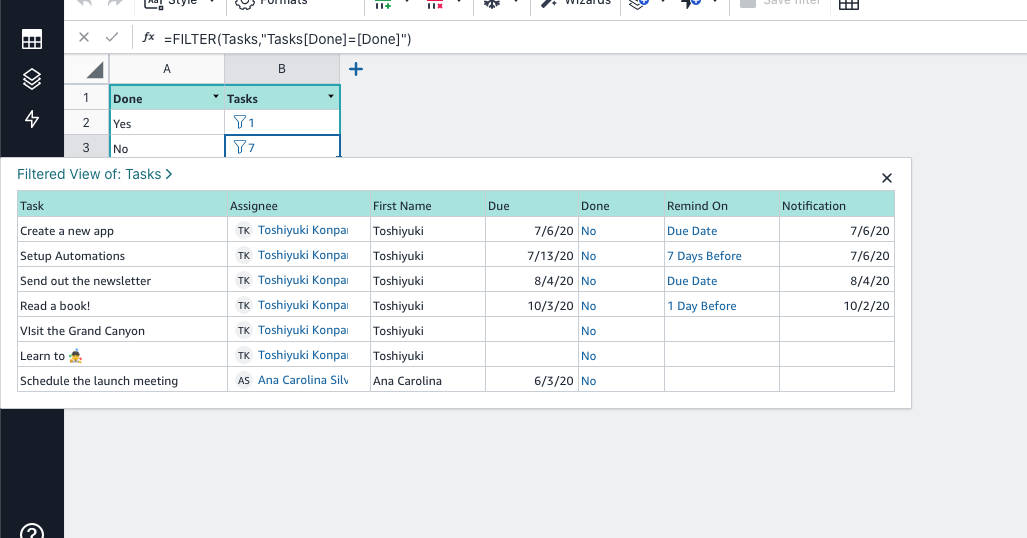Open the filter result showing 1
Screen dimensions: 1027x538
point(244,123)
